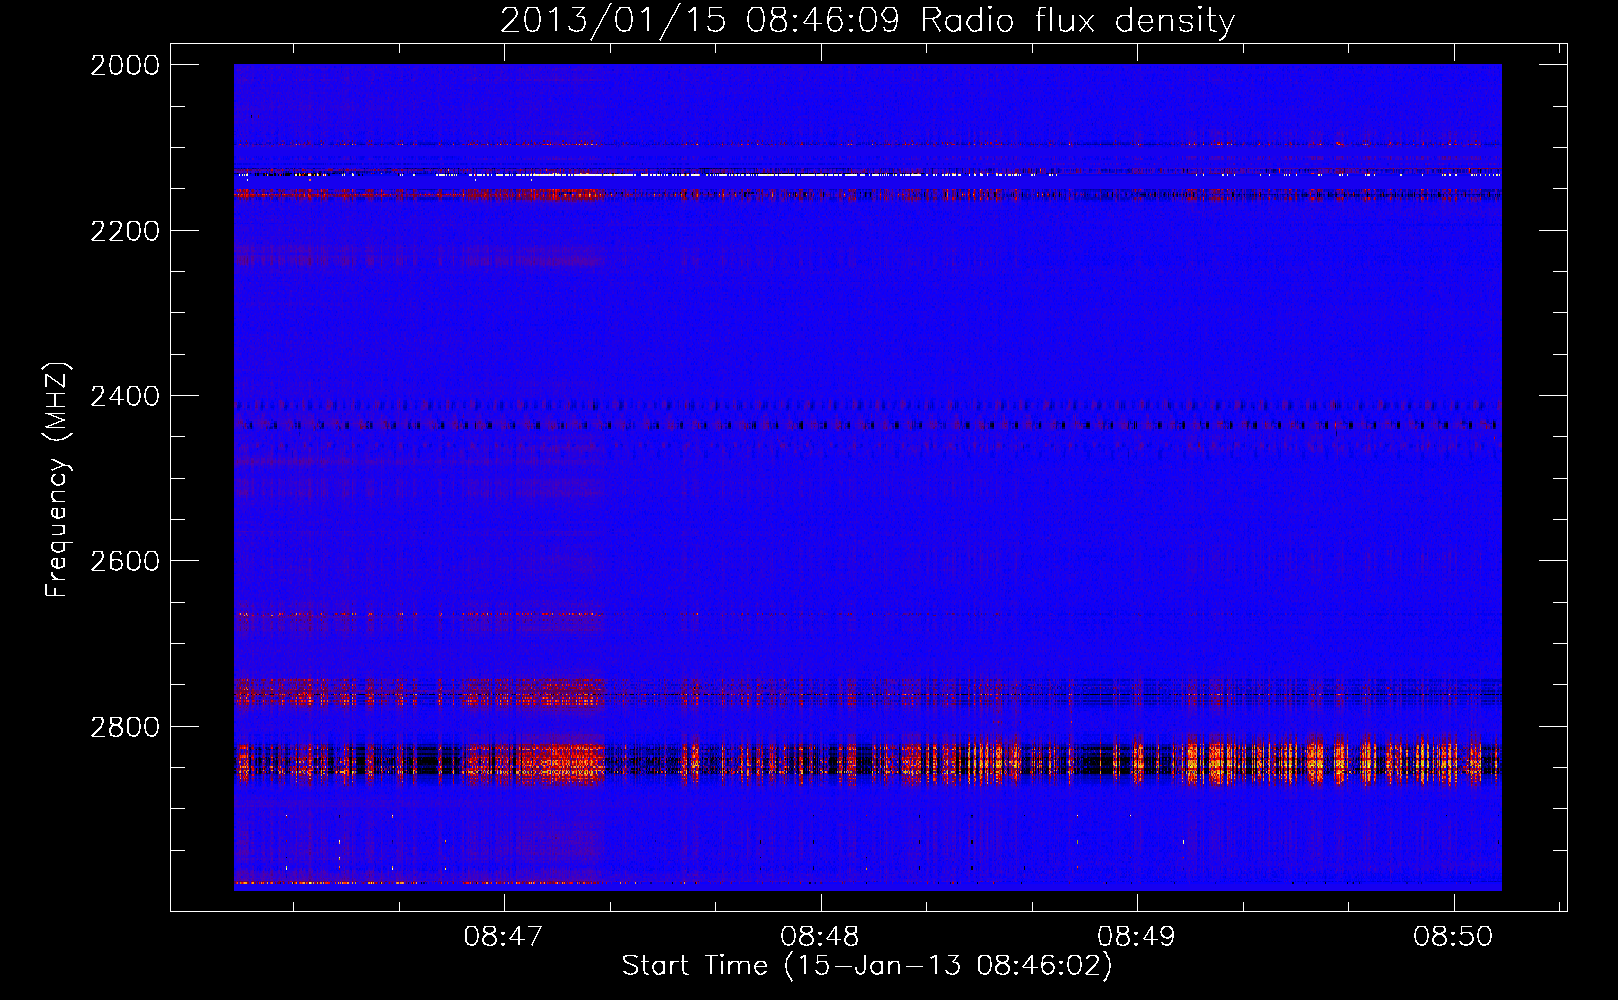This screenshot has height=1000, width=1618.
Task: Click the plot title '2013/01/15 08:46:09 Radio flux density'
Action: (867, 20)
